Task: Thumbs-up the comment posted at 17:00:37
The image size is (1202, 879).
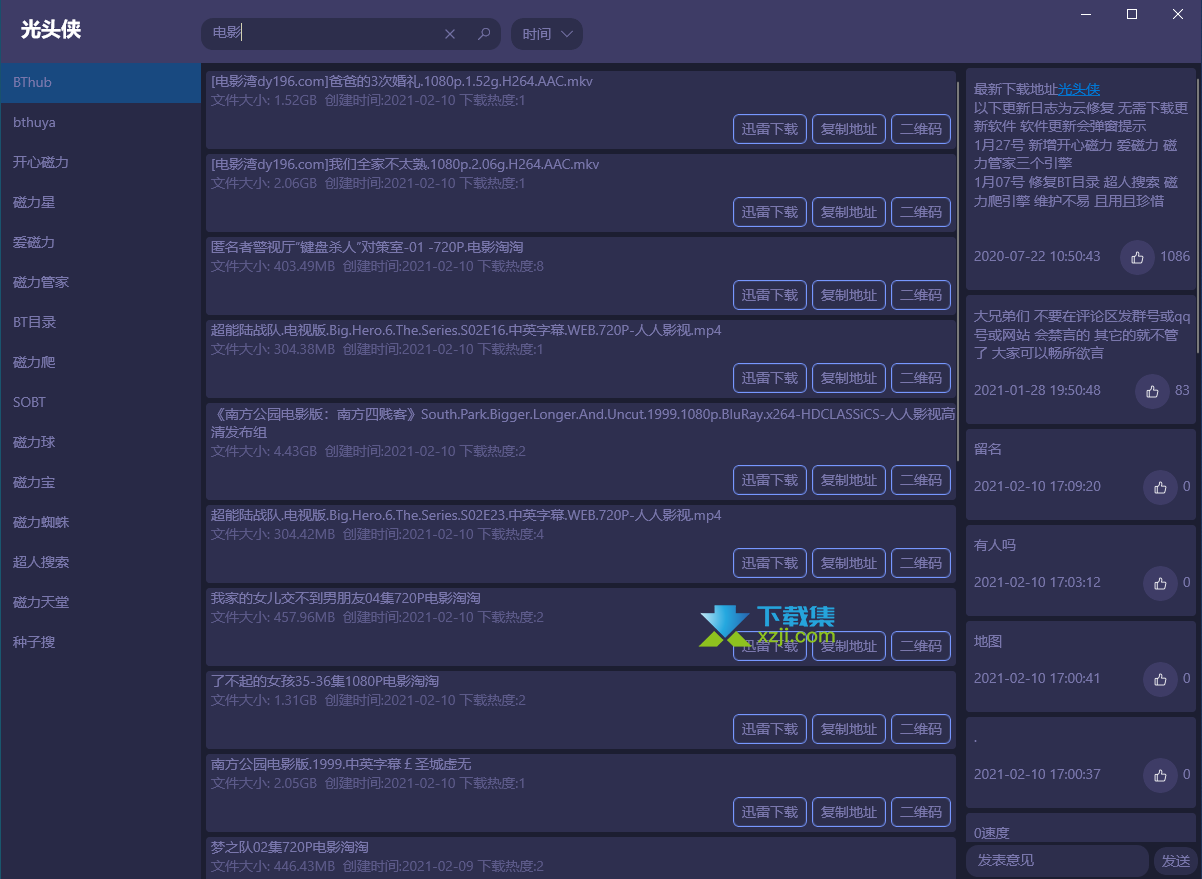Action: [x=1160, y=775]
